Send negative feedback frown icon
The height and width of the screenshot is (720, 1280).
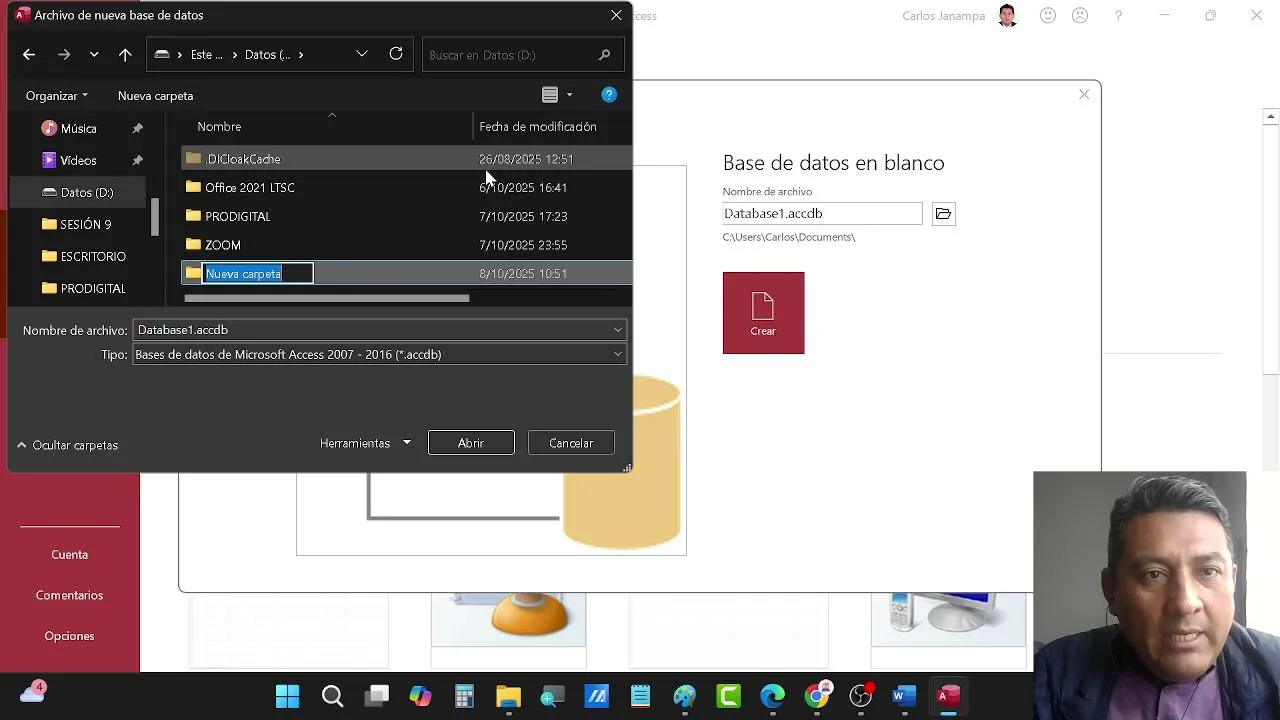pyautogui.click(x=1080, y=15)
